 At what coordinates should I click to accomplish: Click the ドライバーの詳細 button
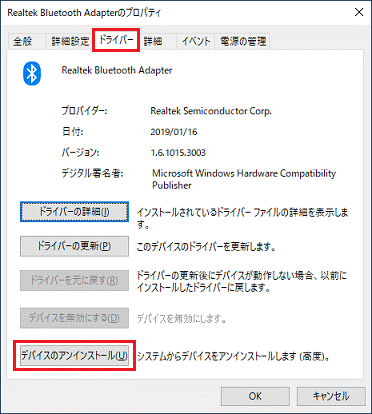click(x=74, y=212)
